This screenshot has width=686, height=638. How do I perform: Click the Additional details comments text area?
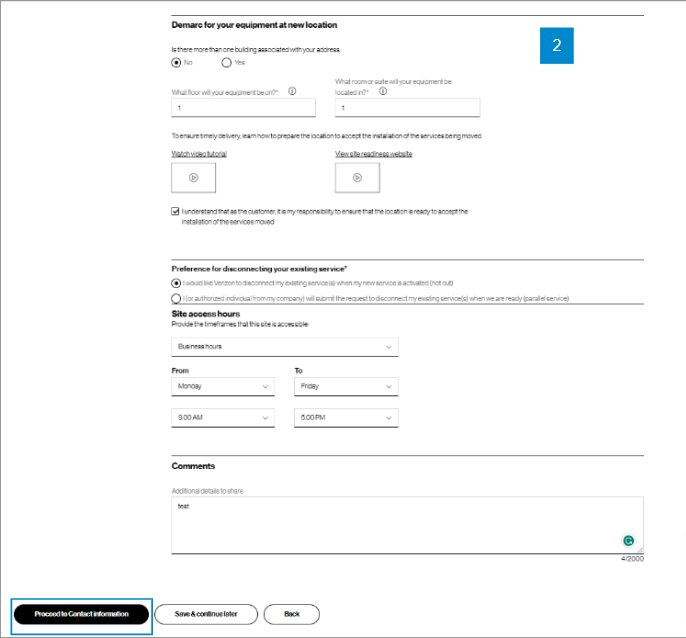coord(407,525)
